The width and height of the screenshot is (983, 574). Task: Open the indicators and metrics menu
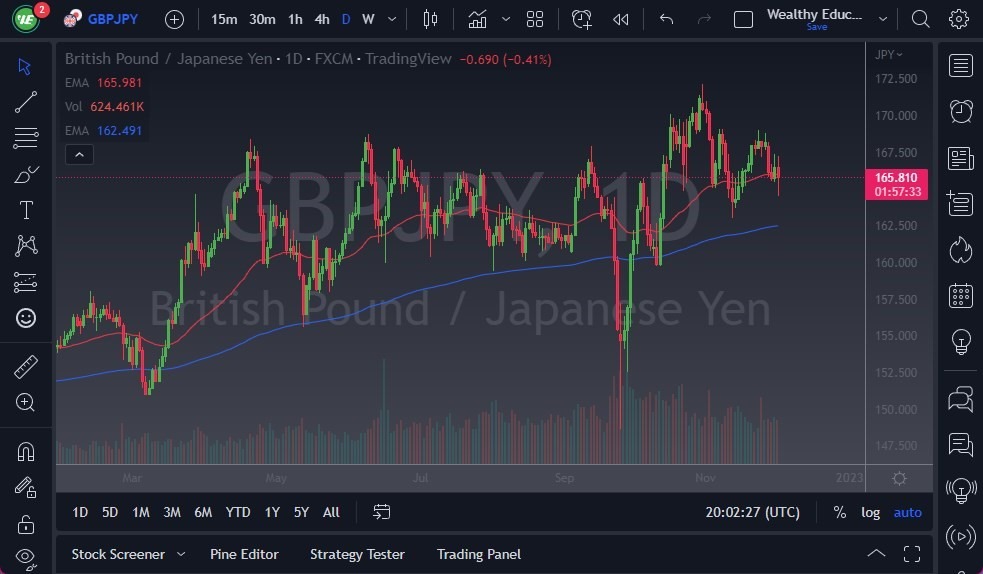coord(478,19)
